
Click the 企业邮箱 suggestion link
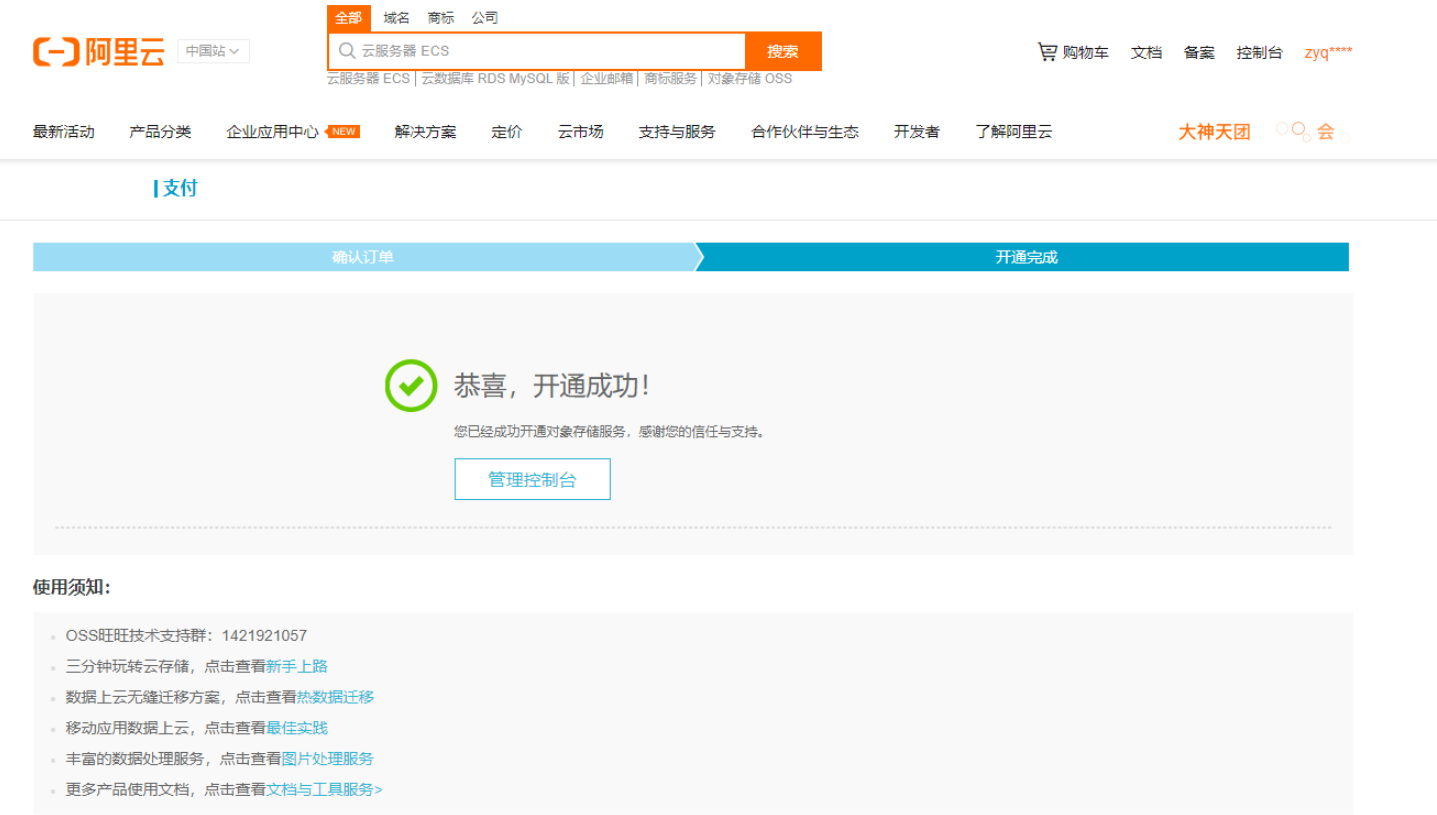(x=607, y=78)
